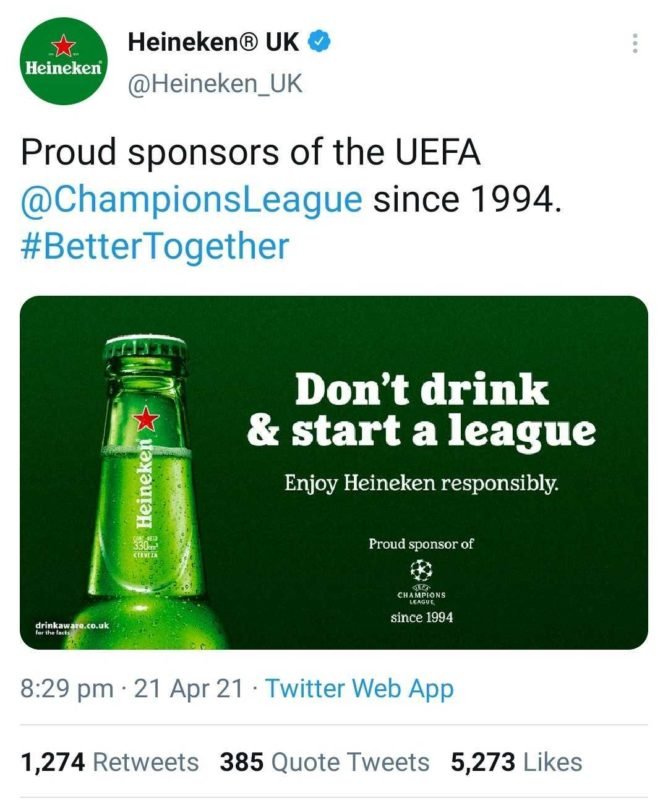View the 1,274 Retweets list
Viewport: 668px width, 800px height.
pyautogui.click(x=110, y=762)
